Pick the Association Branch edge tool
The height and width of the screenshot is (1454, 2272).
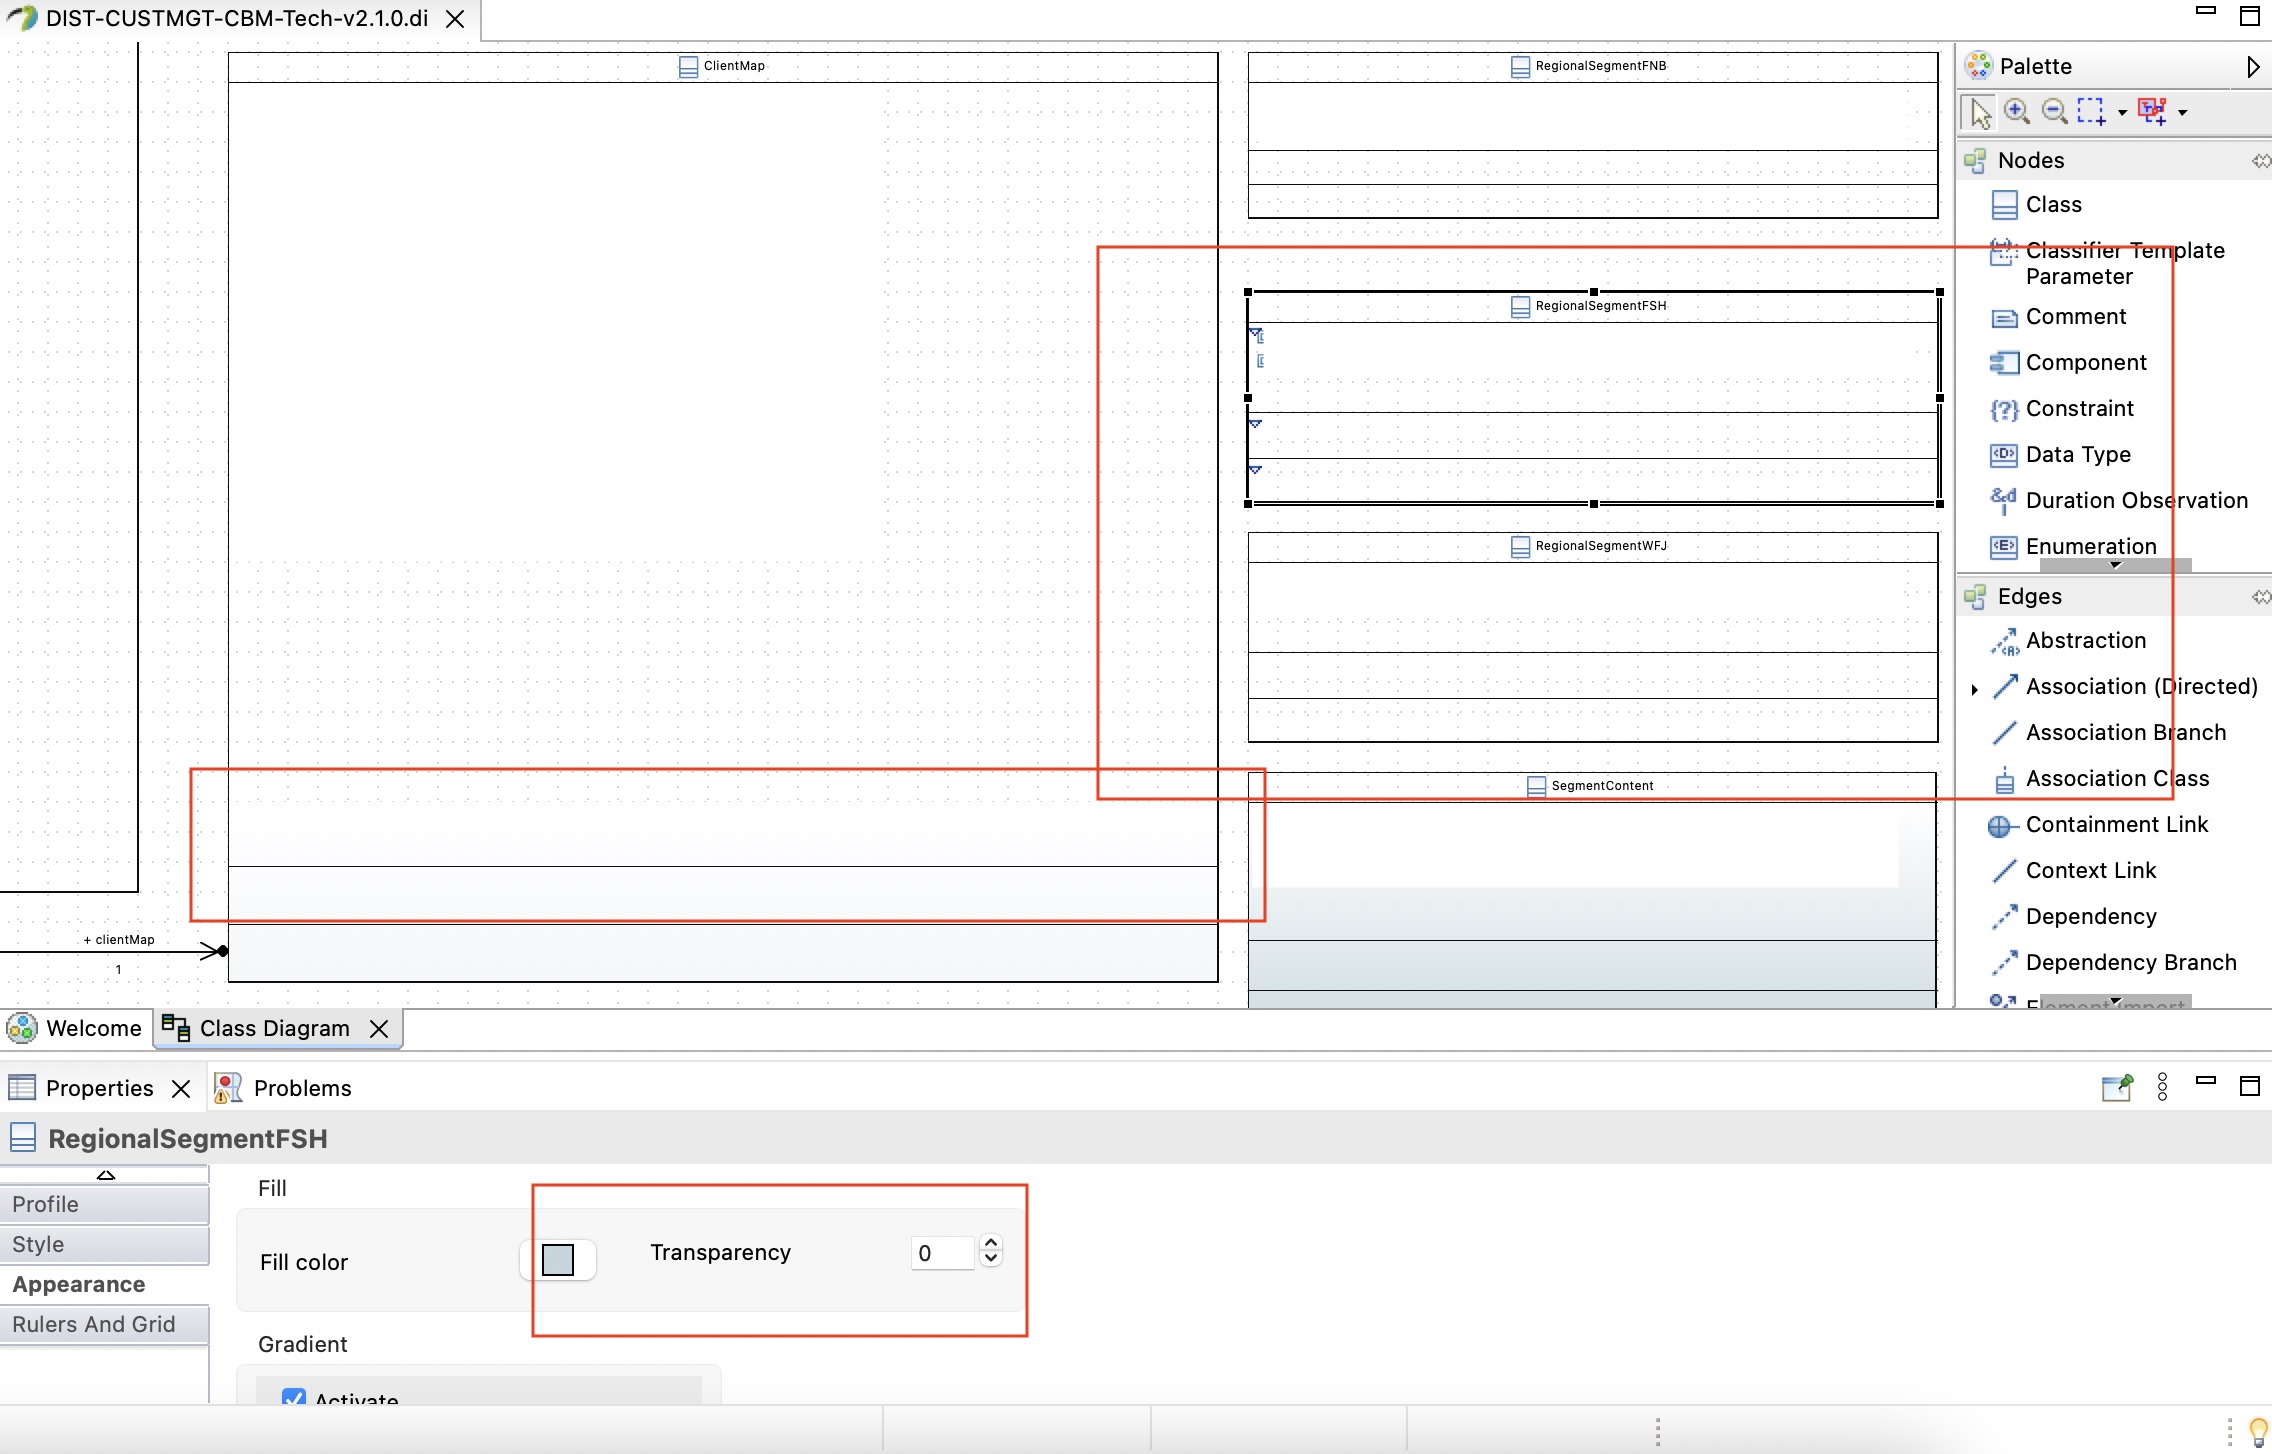point(2109,733)
